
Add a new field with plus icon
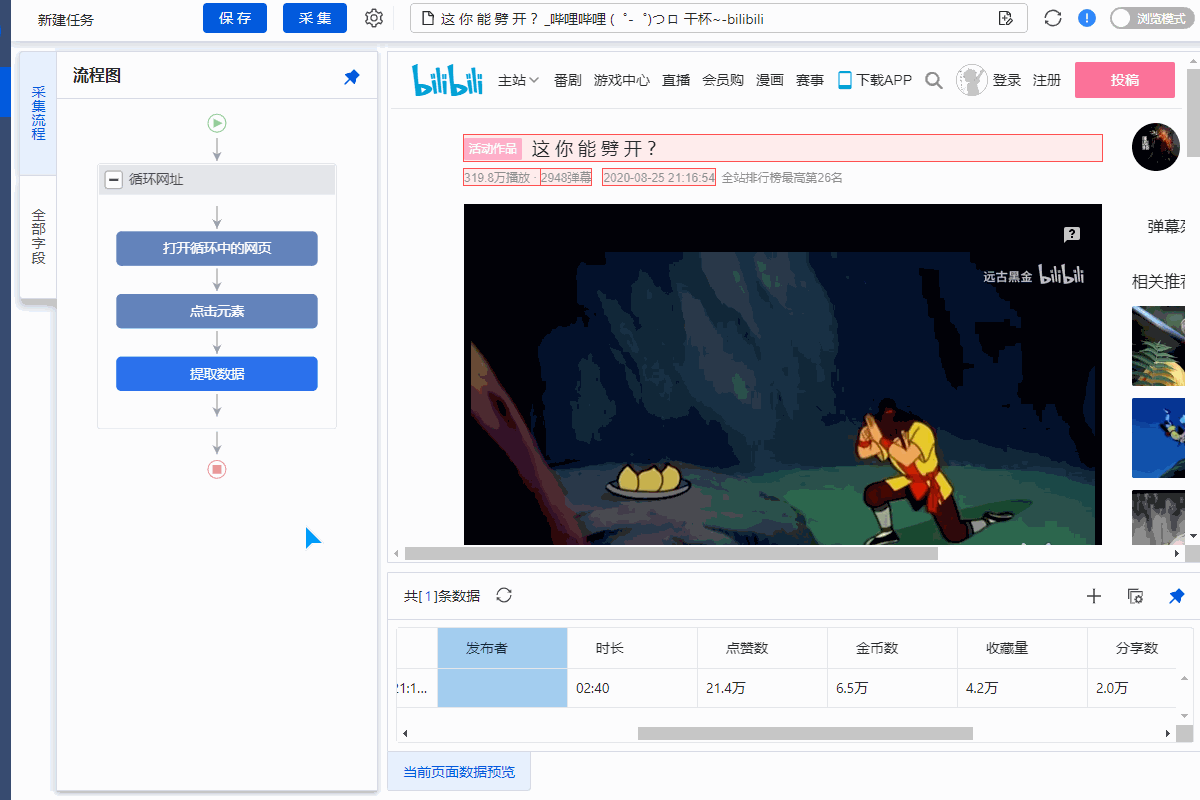coord(1094,596)
